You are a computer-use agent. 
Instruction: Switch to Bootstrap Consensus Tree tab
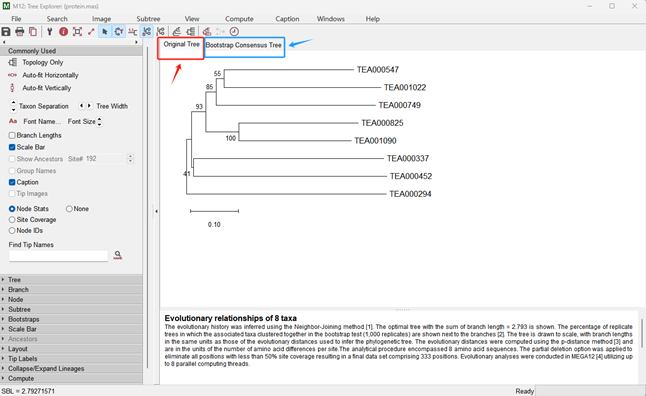click(x=244, y=45)
